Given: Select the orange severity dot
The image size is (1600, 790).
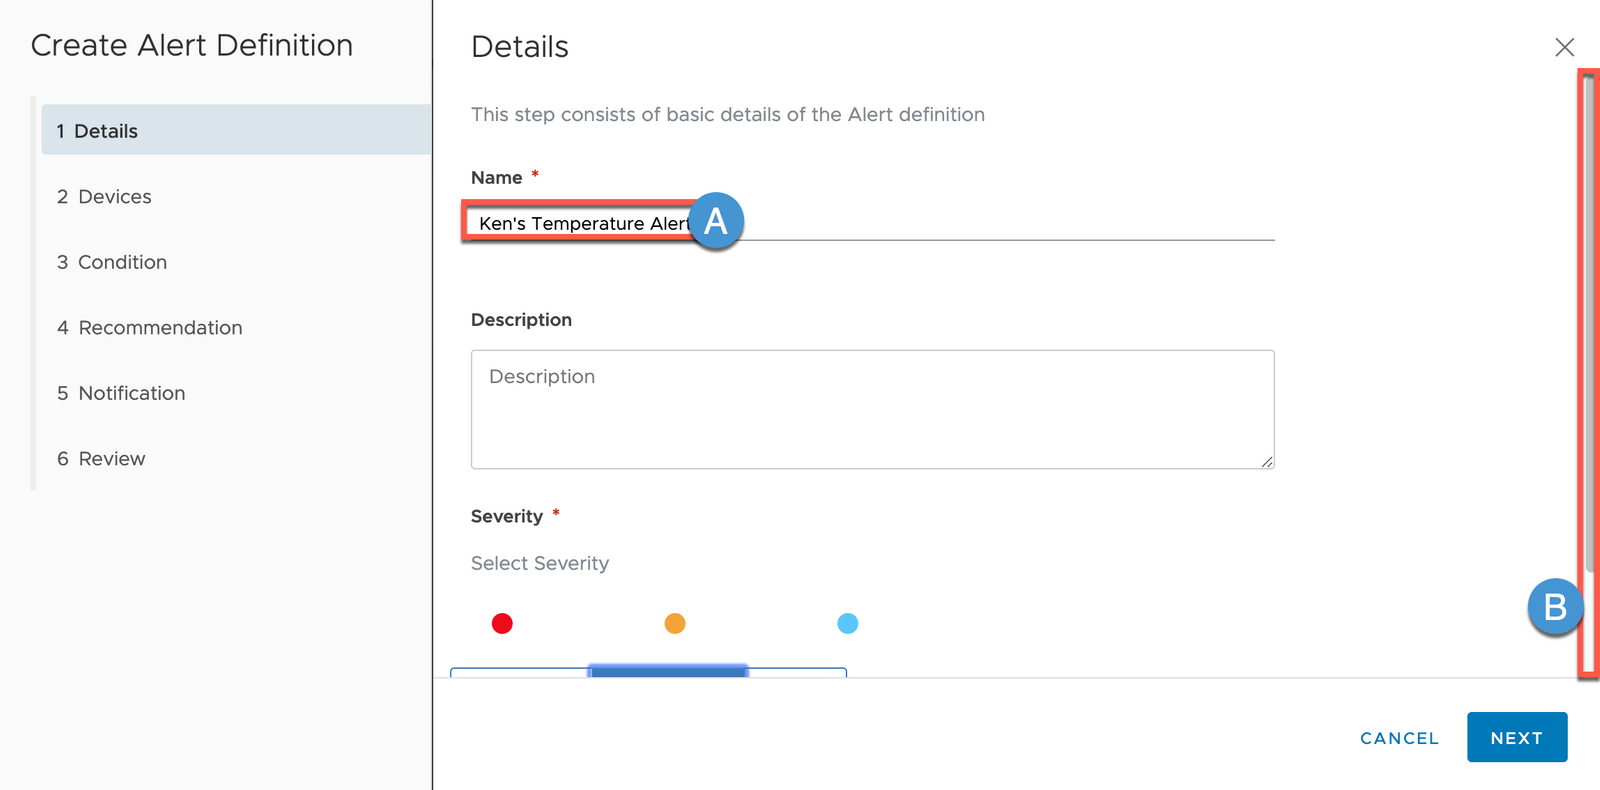Looking at the screenshot, I should pos(675,624).
